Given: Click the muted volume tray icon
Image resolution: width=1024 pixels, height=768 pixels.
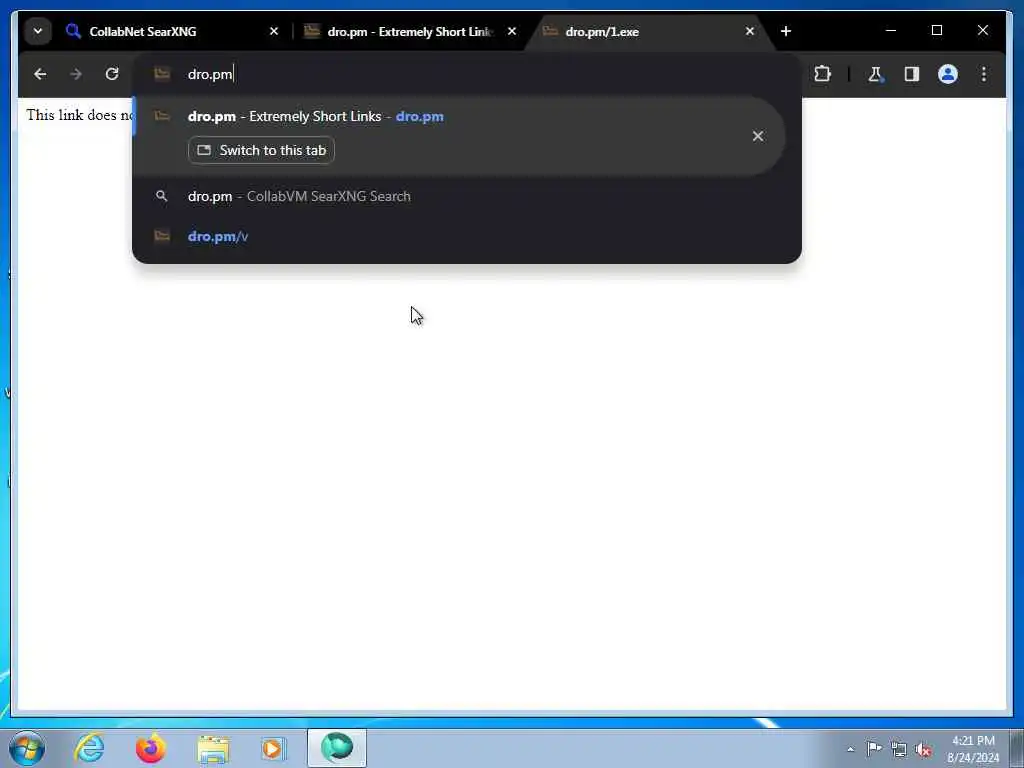Looking at the screenshot, I should [x=923, y=750].
